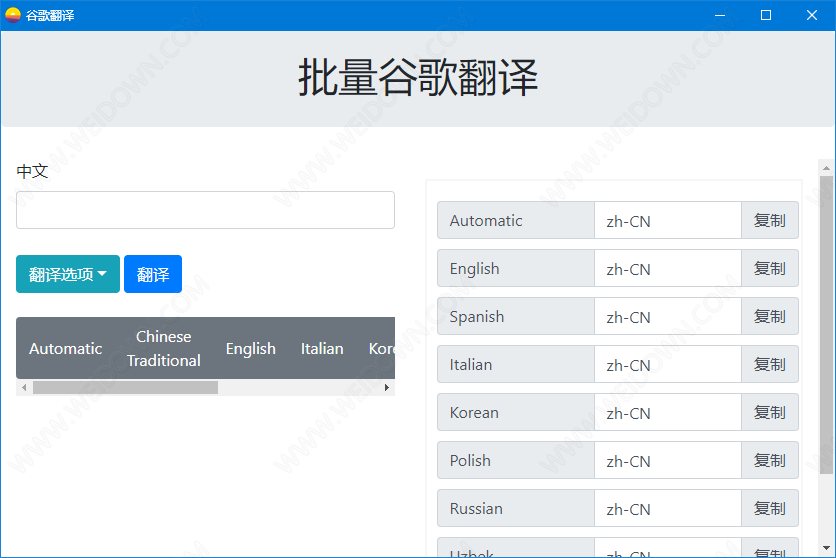This screenshot has height=558, width=836.
Task: Copy the Korean translation result
Action: click(x=769, y=412)
